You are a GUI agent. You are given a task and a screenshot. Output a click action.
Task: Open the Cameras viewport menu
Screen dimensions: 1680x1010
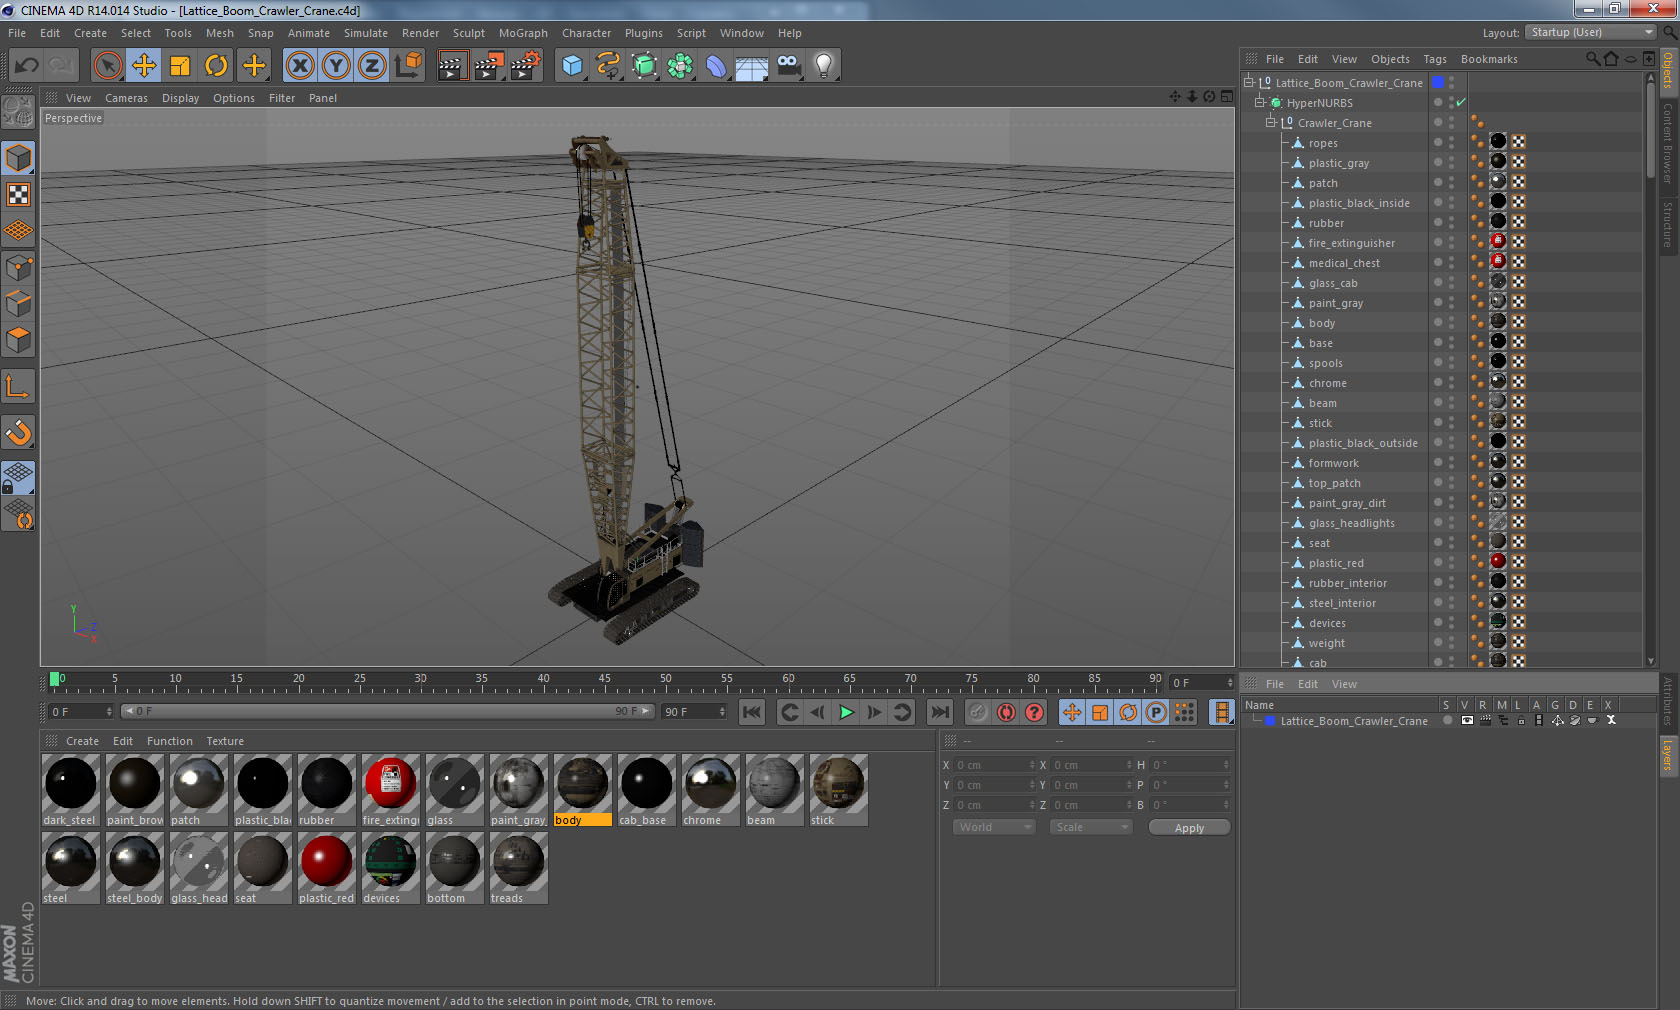[126, 98]
